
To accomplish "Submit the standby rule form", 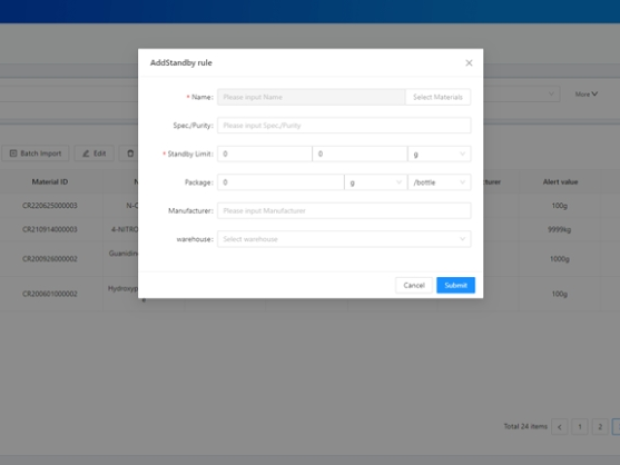I will (x=455, y=285).
